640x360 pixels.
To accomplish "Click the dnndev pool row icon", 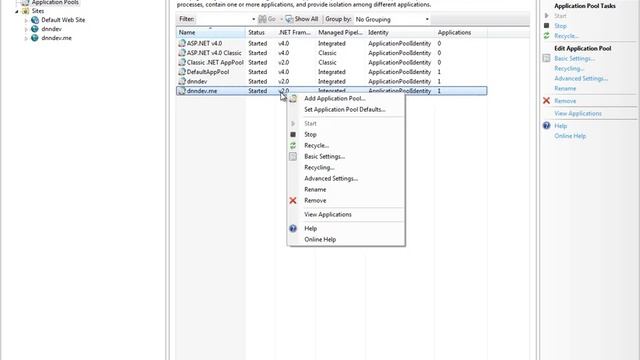I will [182, 81].
